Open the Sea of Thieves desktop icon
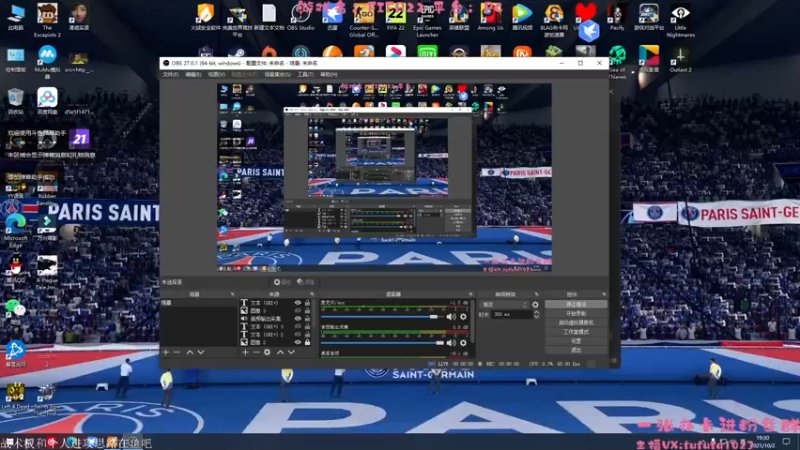 click(617, 62)
